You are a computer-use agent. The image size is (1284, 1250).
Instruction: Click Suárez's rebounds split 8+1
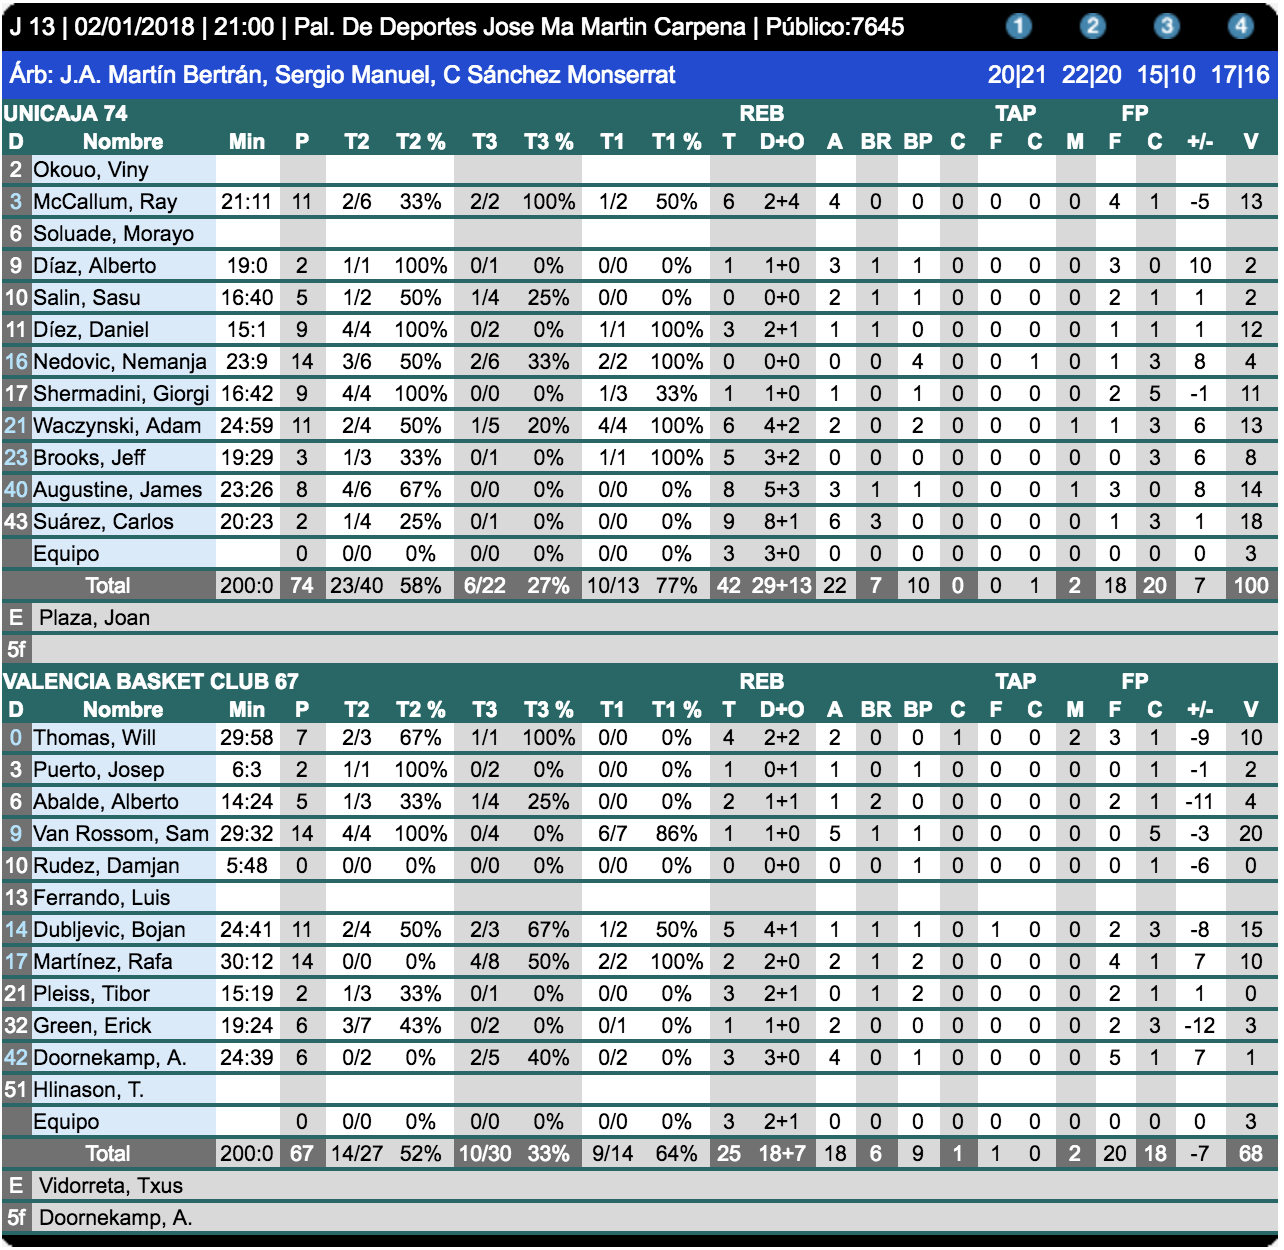click(x=782, y=522)
